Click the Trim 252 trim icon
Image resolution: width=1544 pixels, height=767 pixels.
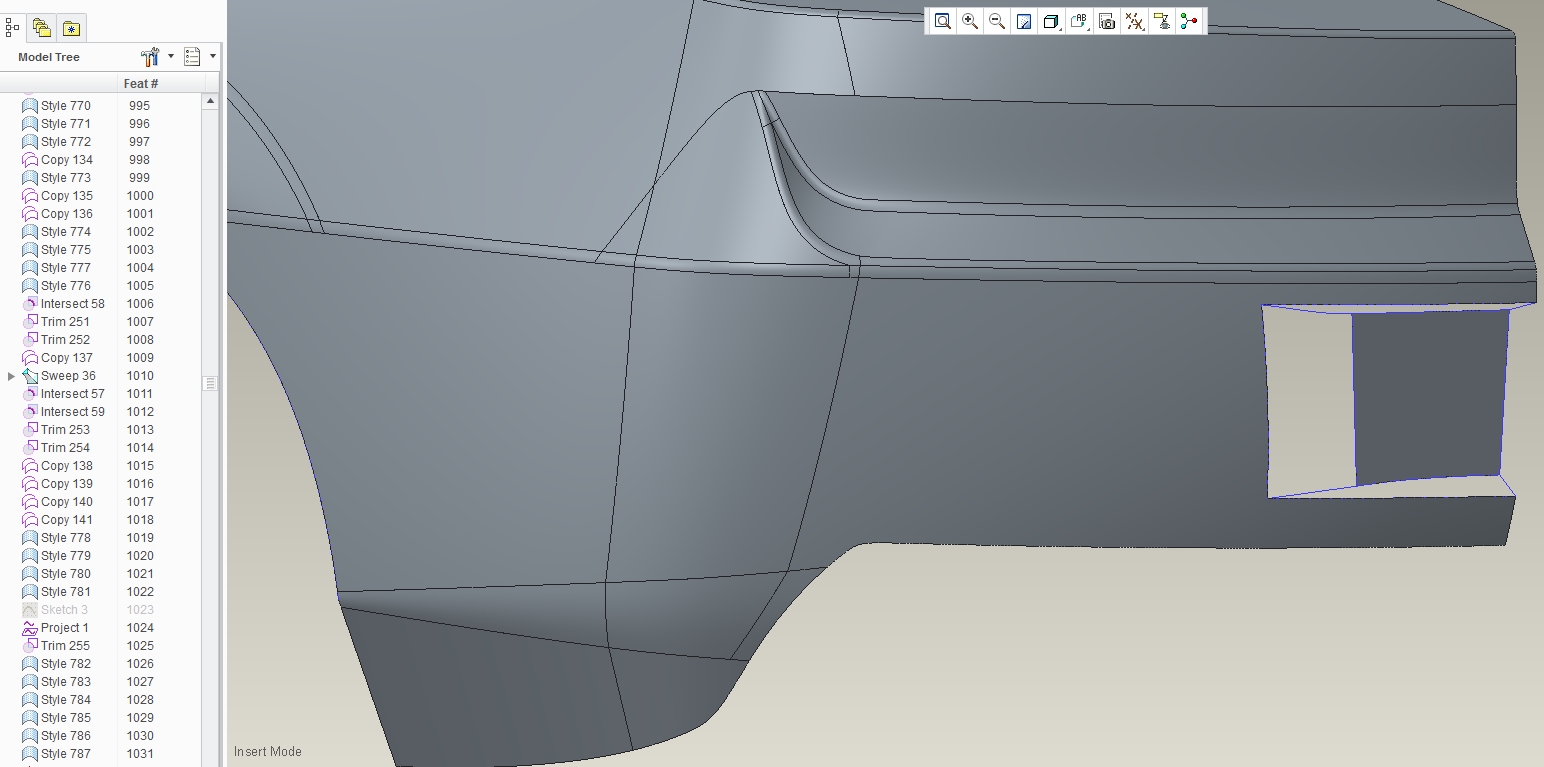(x=30, y=340)
